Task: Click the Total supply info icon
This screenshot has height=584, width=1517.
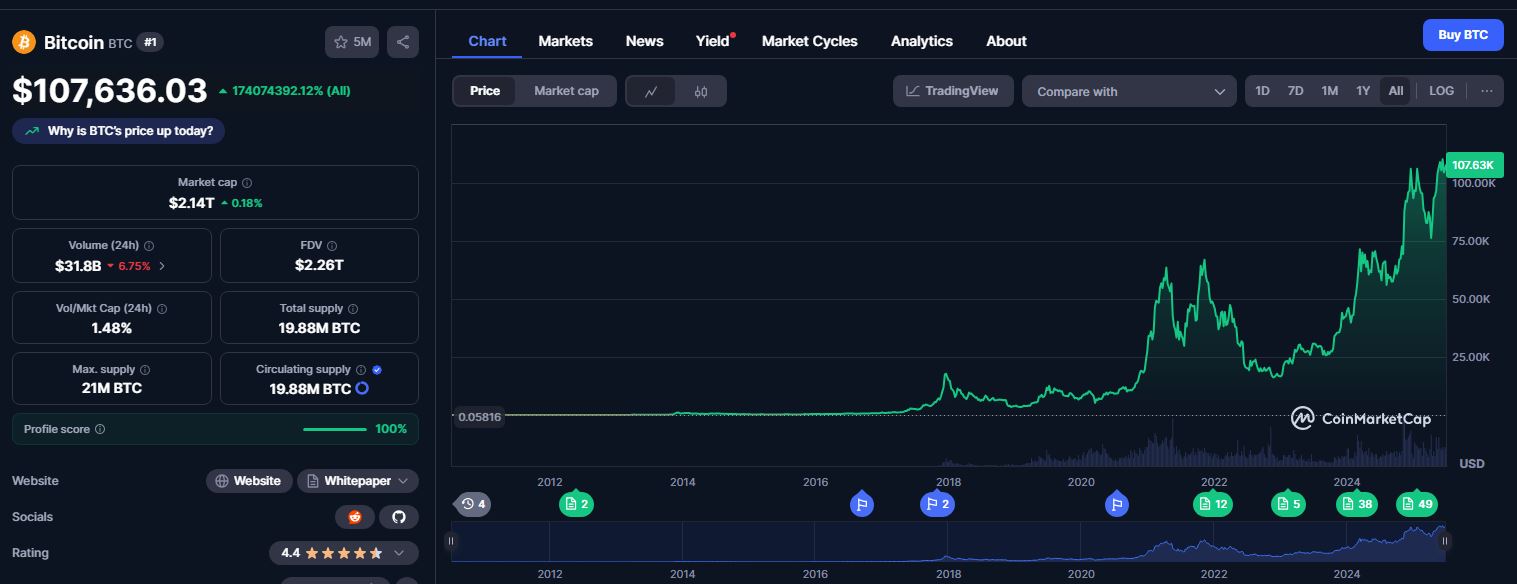Action: pos(353,309)
